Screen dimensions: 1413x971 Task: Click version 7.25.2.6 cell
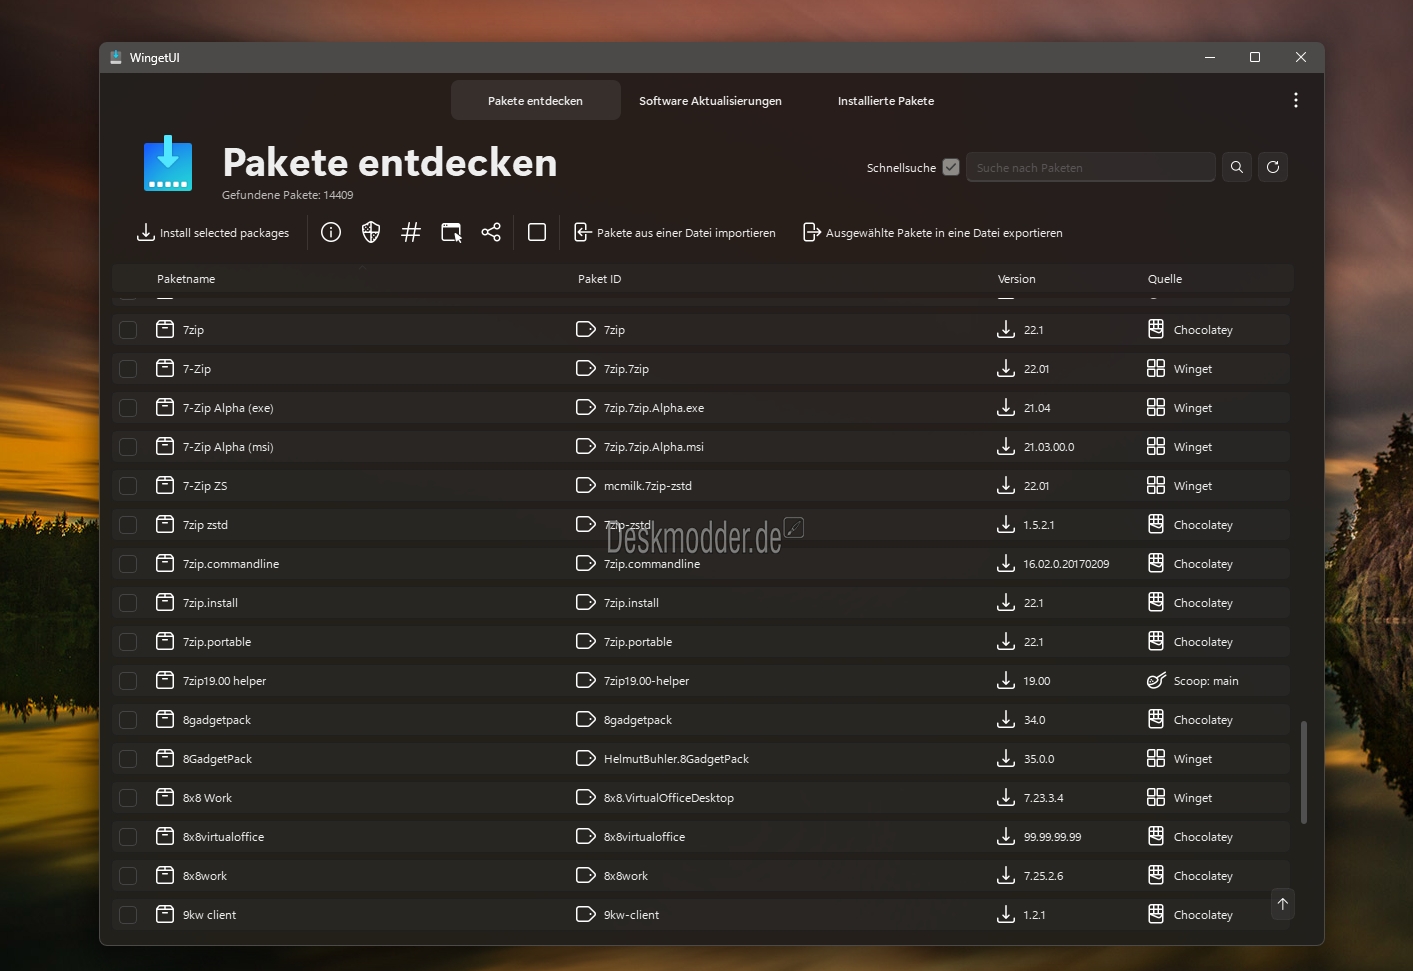pyautogui.click(x=1043, y=876)
